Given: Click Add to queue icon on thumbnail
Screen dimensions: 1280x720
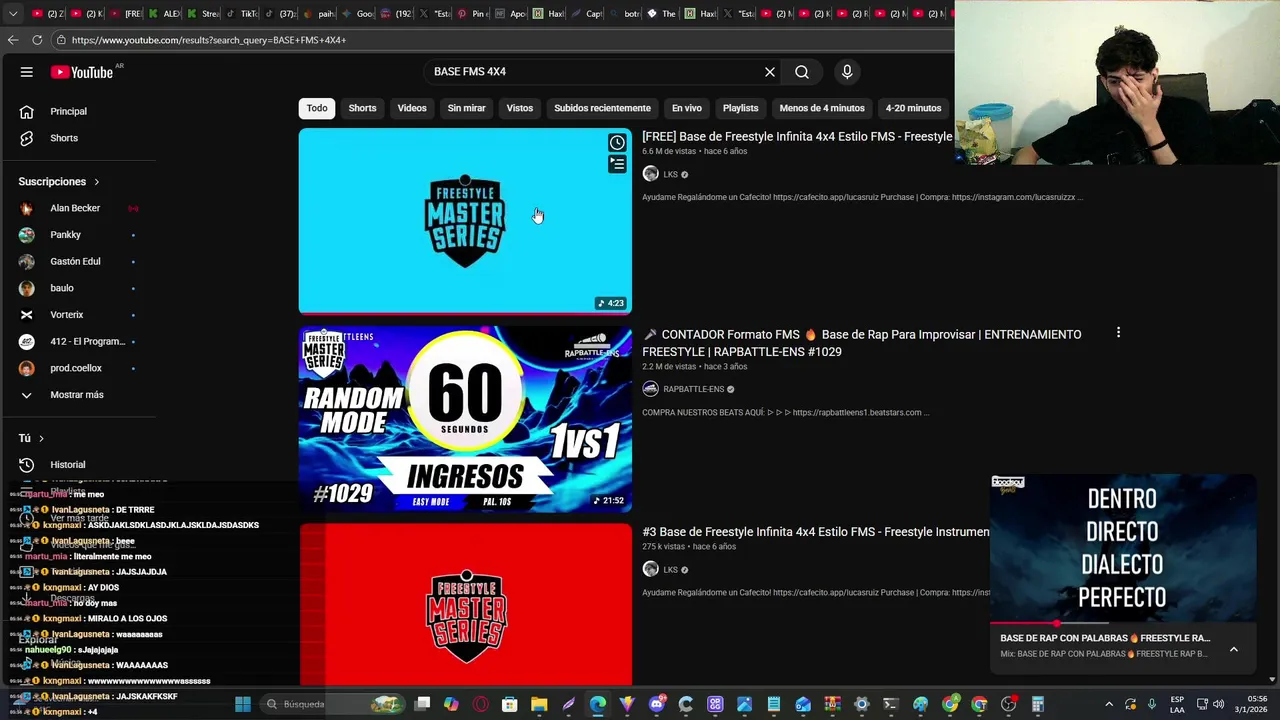Looking at the screenshot, I should pos(617,164).
